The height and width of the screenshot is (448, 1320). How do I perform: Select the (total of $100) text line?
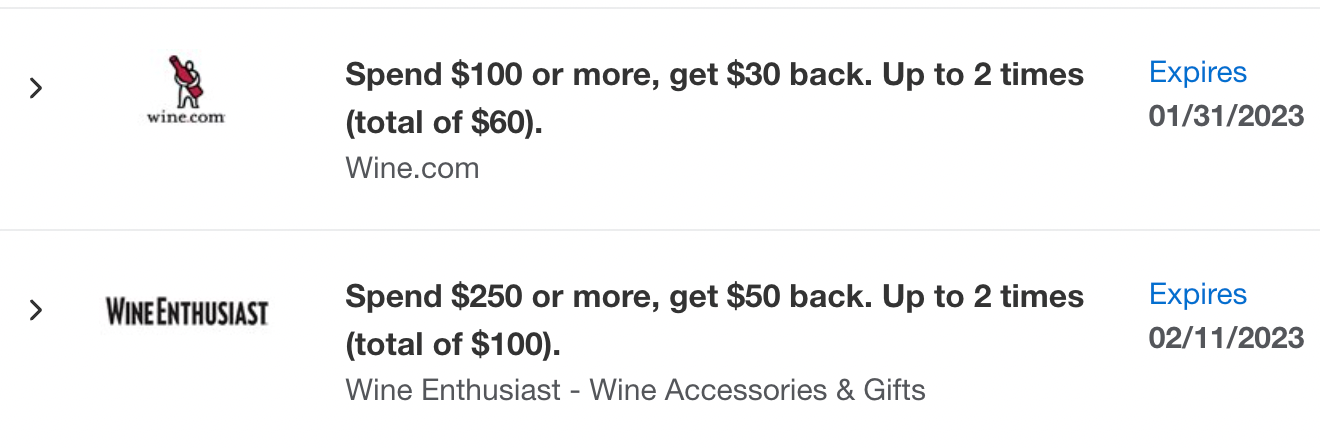453,346
